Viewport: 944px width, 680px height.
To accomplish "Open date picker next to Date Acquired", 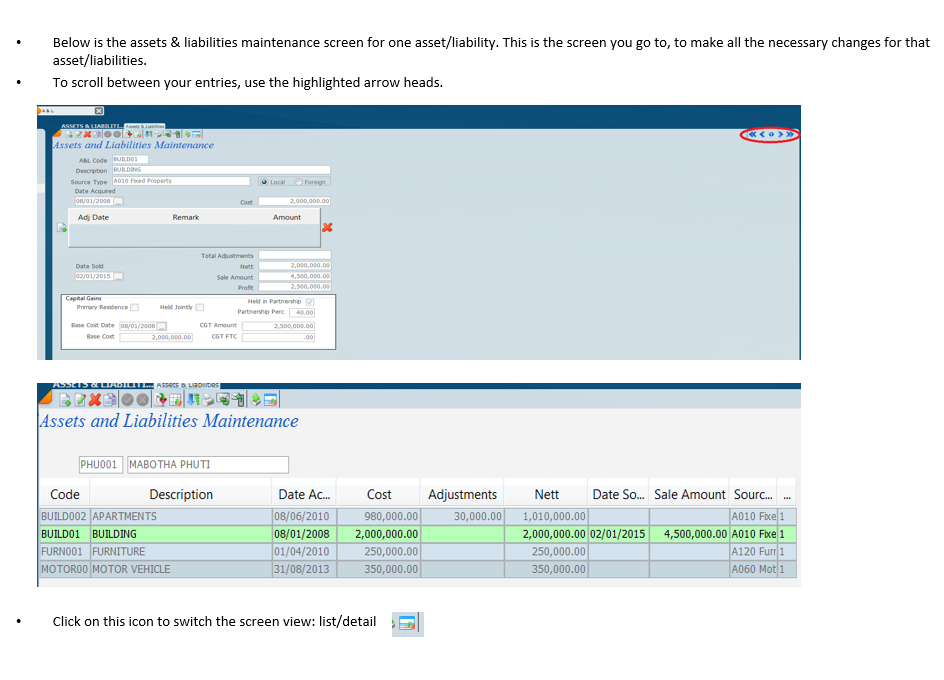I will click(x=117, y=200).
